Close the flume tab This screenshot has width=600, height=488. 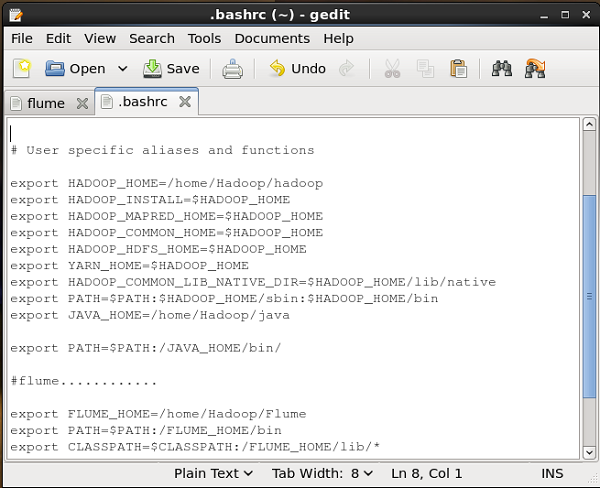click(x=81, y=103)
